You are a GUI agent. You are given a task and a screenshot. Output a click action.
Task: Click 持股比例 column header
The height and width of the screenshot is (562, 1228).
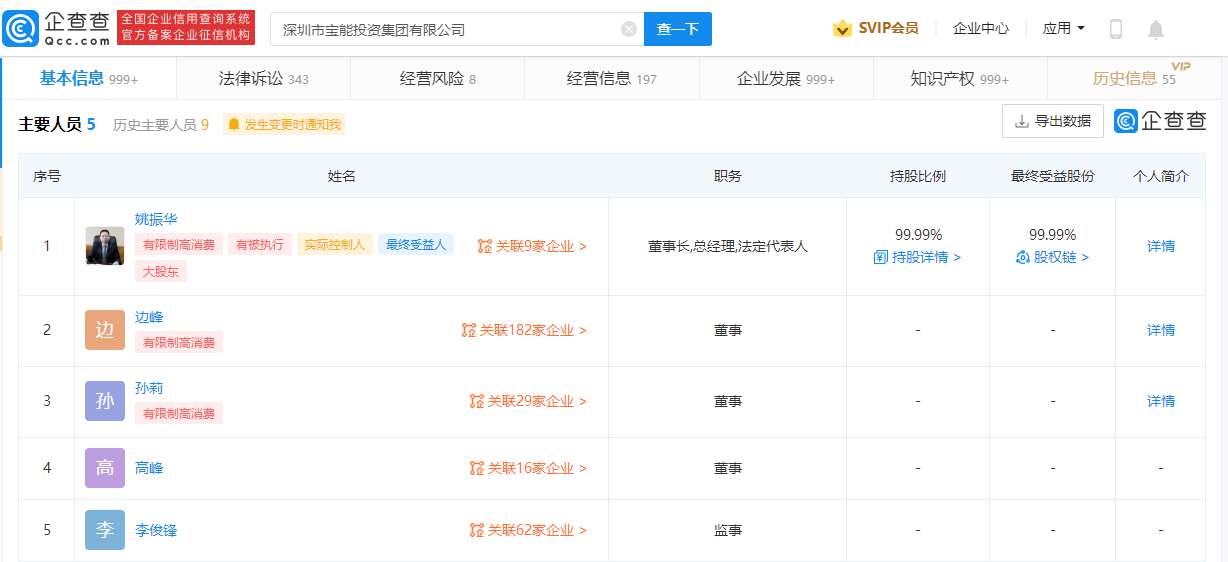[917, 176]
